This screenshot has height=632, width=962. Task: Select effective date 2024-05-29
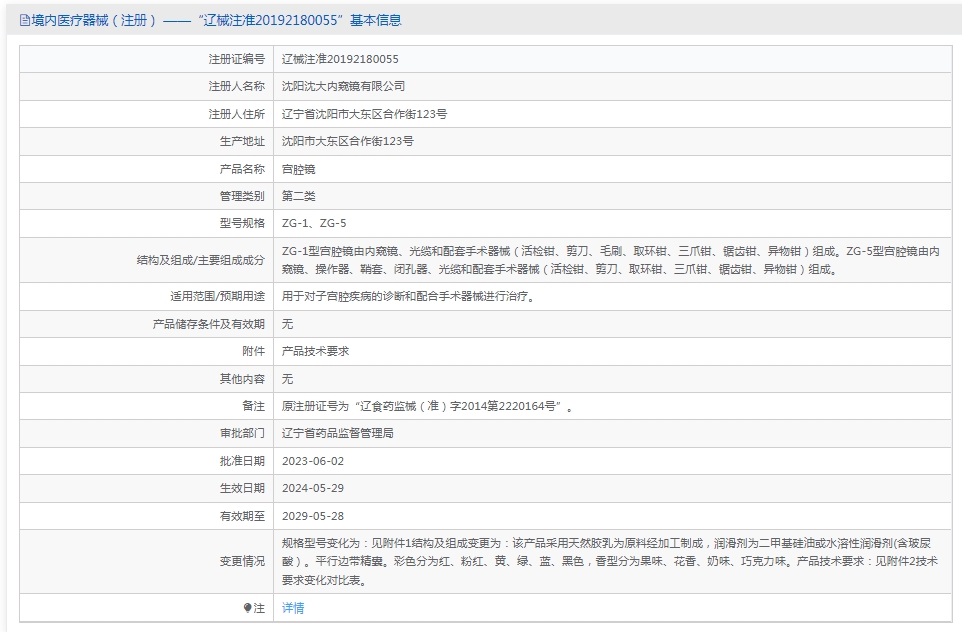click(313, 488)
